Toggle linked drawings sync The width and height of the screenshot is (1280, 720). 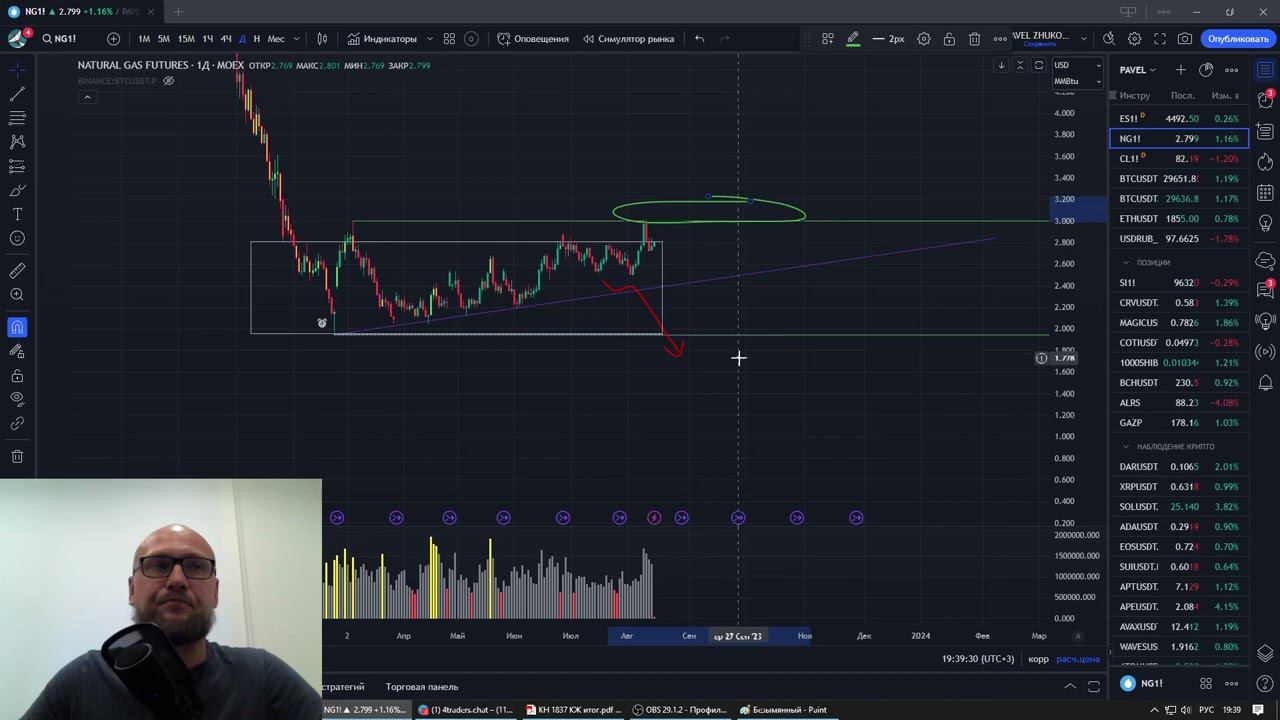(x=17, y=424)
